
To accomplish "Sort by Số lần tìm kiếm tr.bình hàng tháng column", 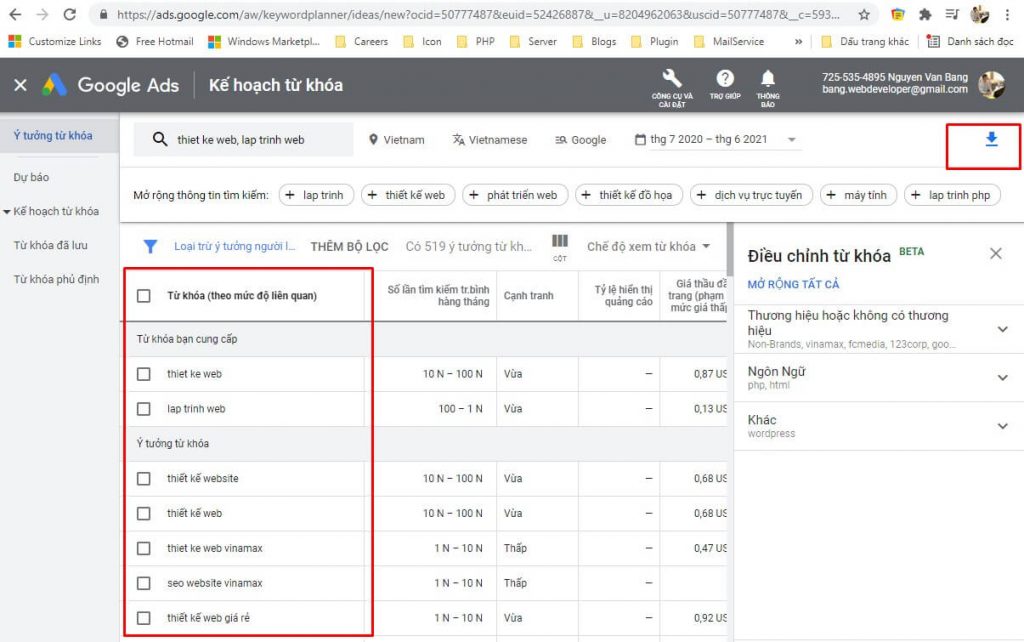I will (438, 295).
